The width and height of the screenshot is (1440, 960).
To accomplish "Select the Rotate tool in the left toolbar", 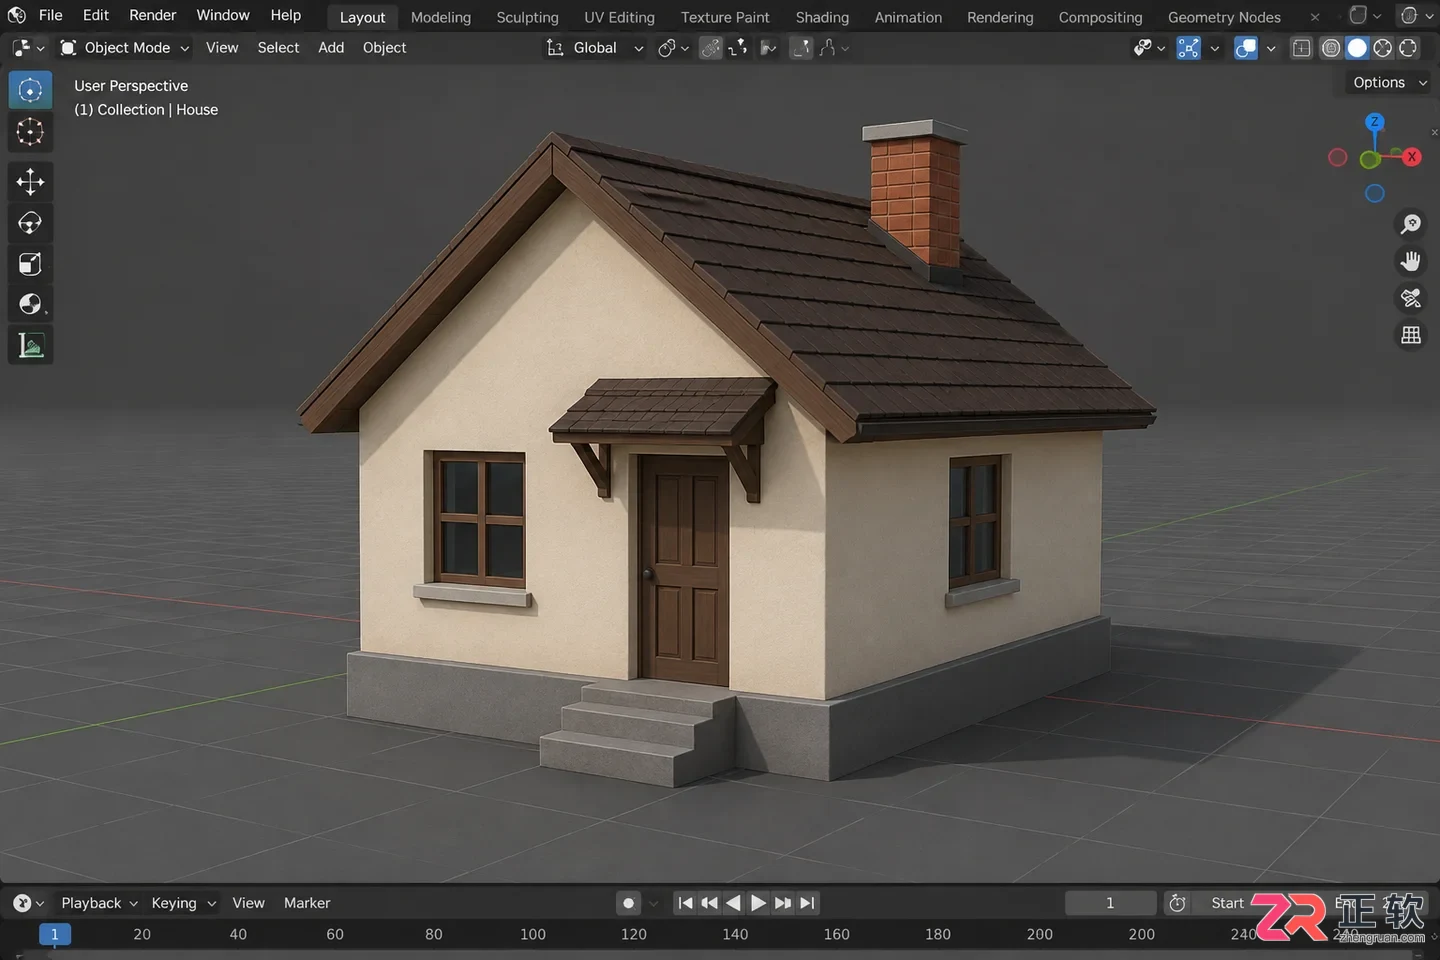I will point(30,222).
